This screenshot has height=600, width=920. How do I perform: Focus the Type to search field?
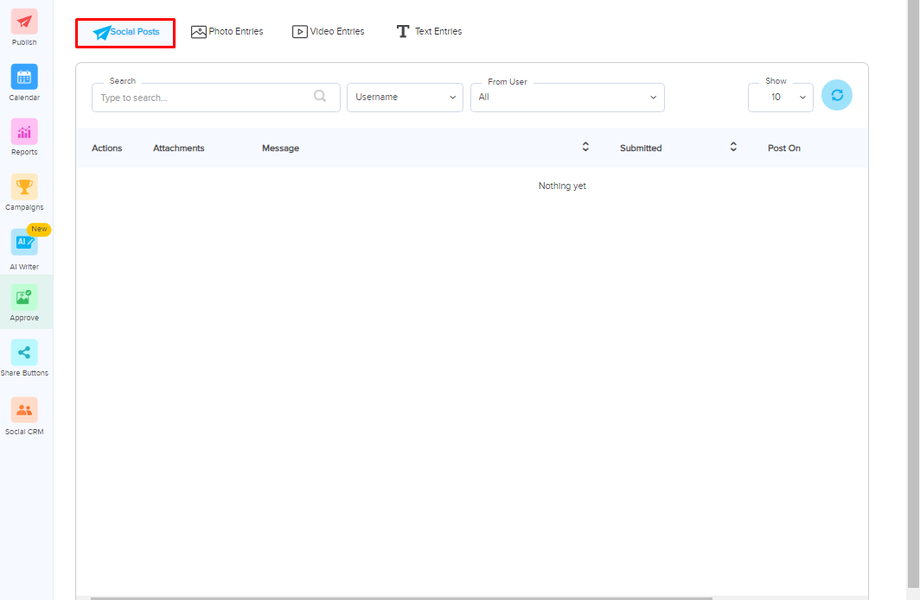pyautogui.click(x=216, y=97)
